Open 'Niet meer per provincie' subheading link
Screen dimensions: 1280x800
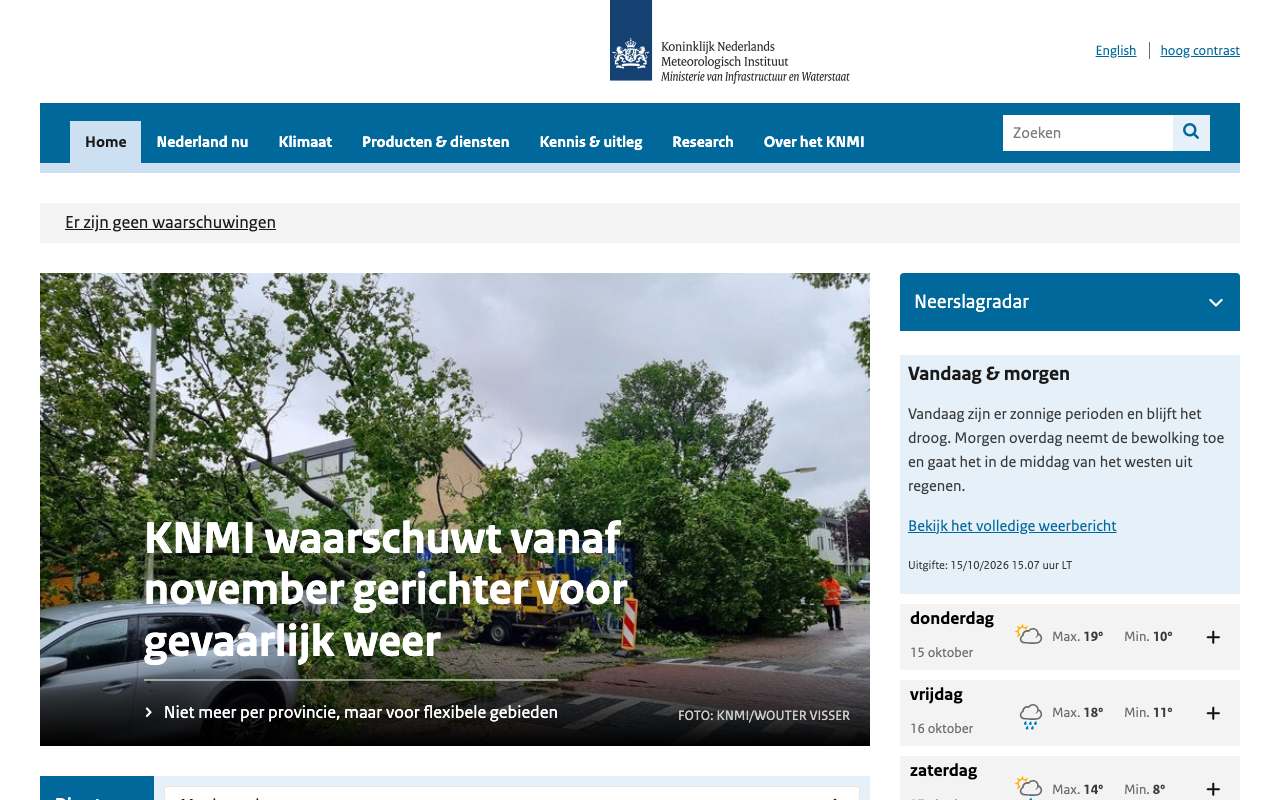[x=361, y=713]
